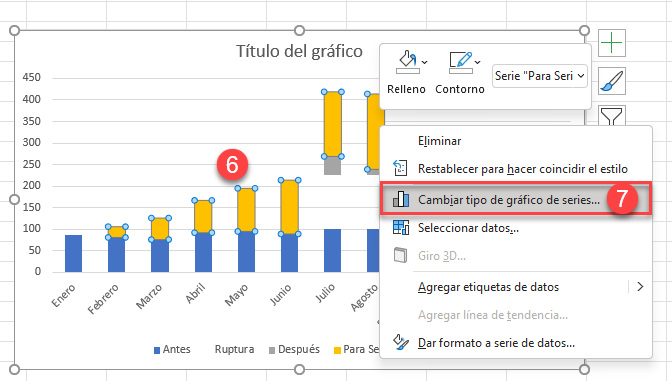Viewport: 672px width, 381px height.
Task: Click the bottom-center chart resize handle
Action: coord(300,369)
